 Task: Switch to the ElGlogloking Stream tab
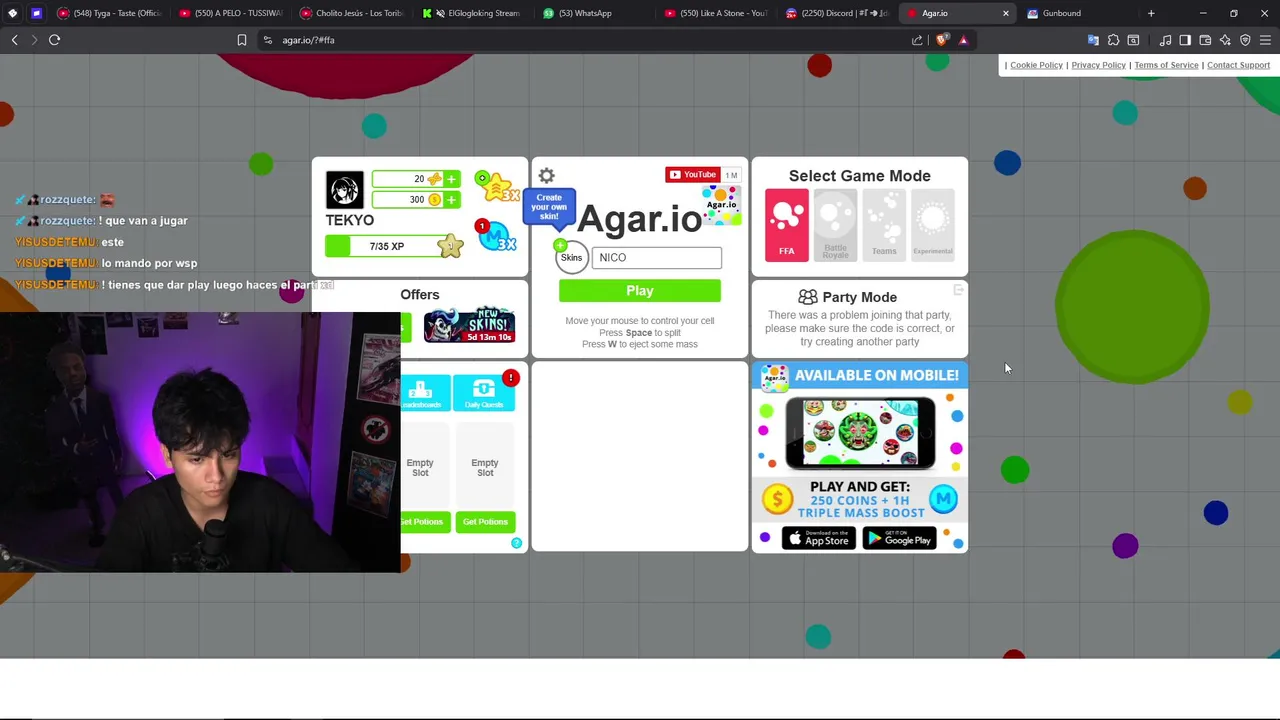(473, 13)
